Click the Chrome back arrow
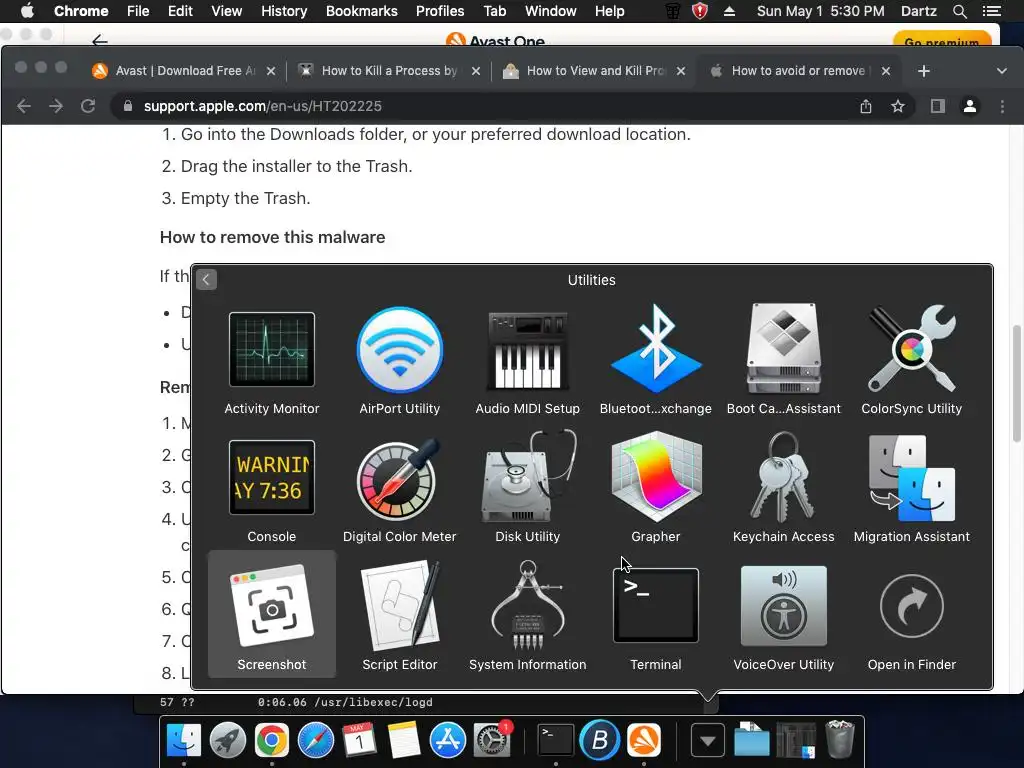1024x768 pixels. click(x=24, y=106)
